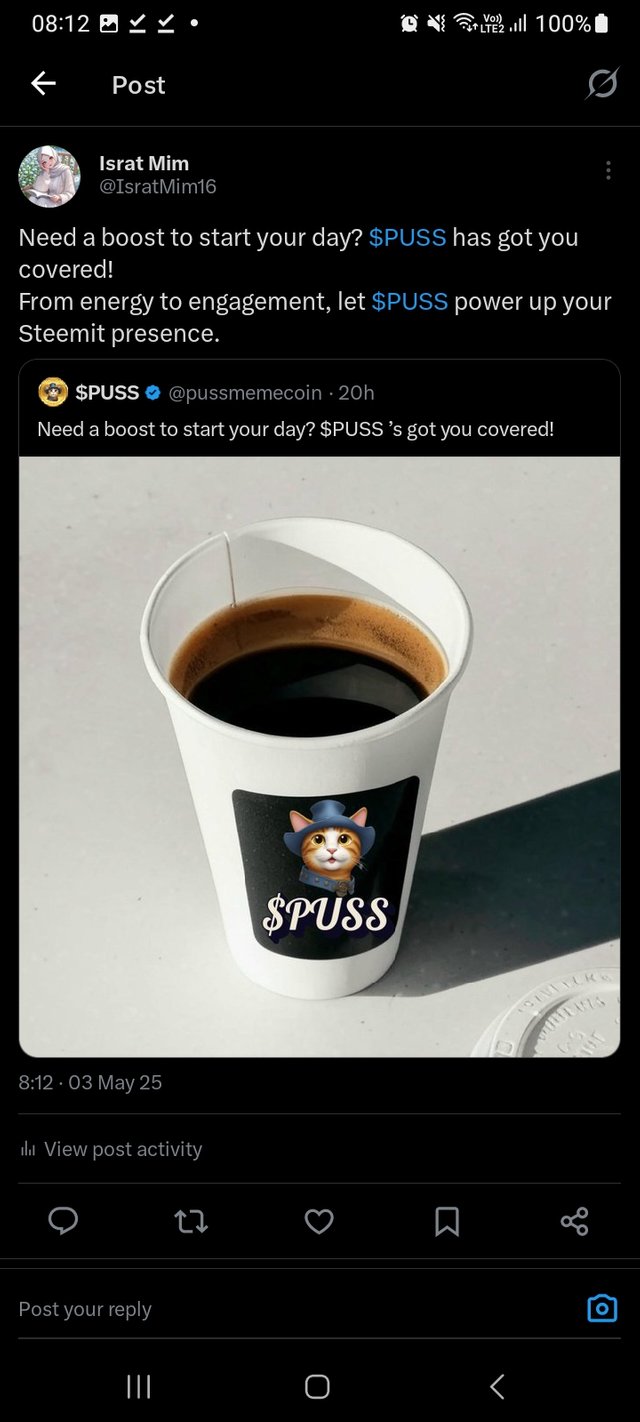Open the three-dot post options menu
Image resolution: width=640 pixels, height=1422 pixels.
point(608,171)
